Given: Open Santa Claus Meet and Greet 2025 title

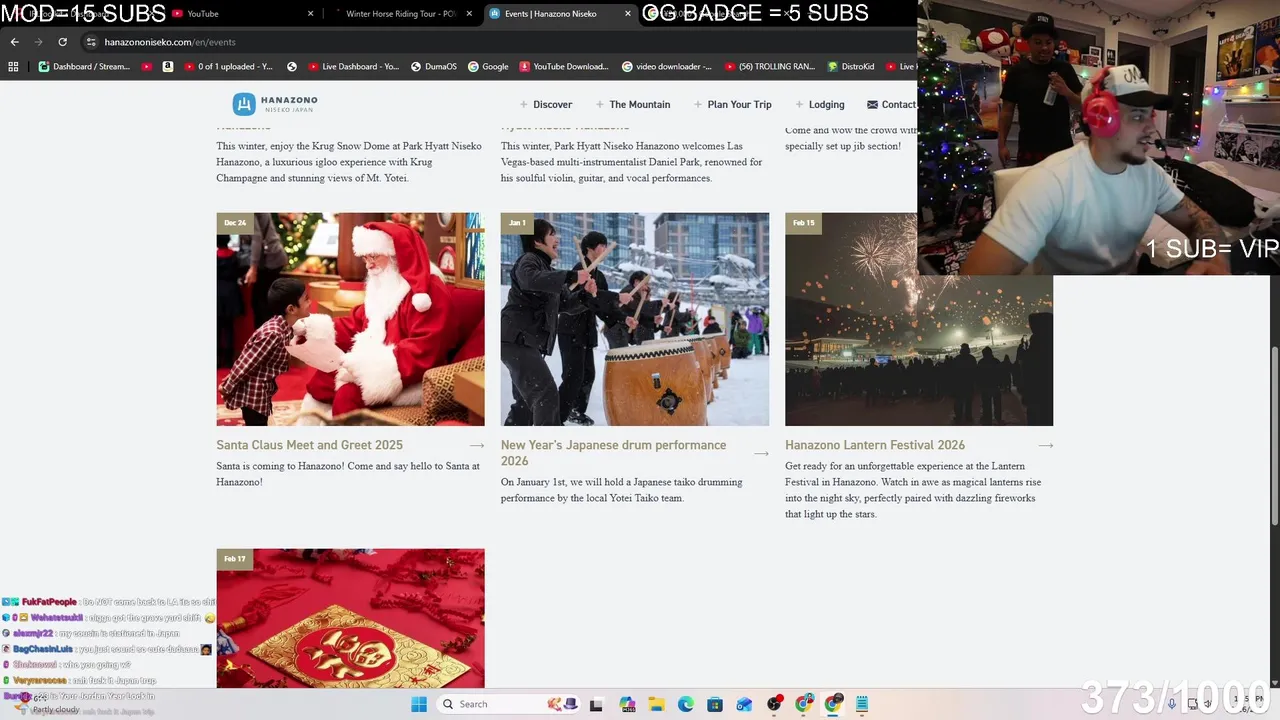Looking at the screenshot, I should click(309, 445).
